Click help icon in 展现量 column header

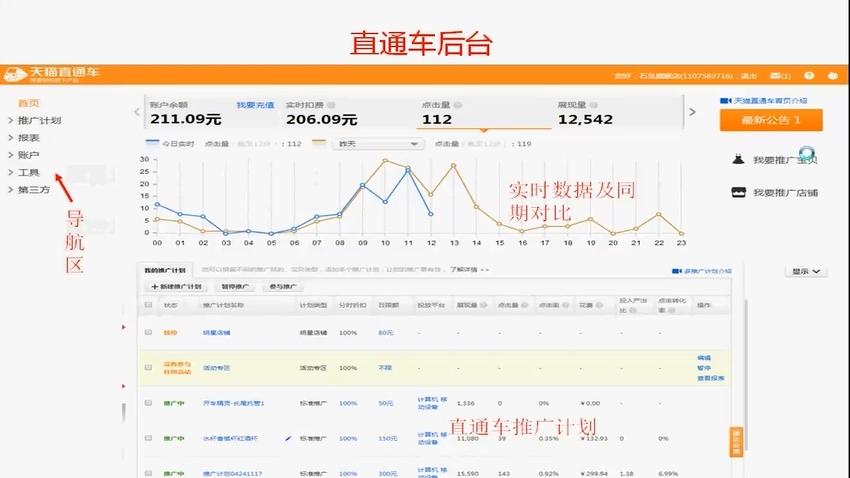tap(484, 305)
